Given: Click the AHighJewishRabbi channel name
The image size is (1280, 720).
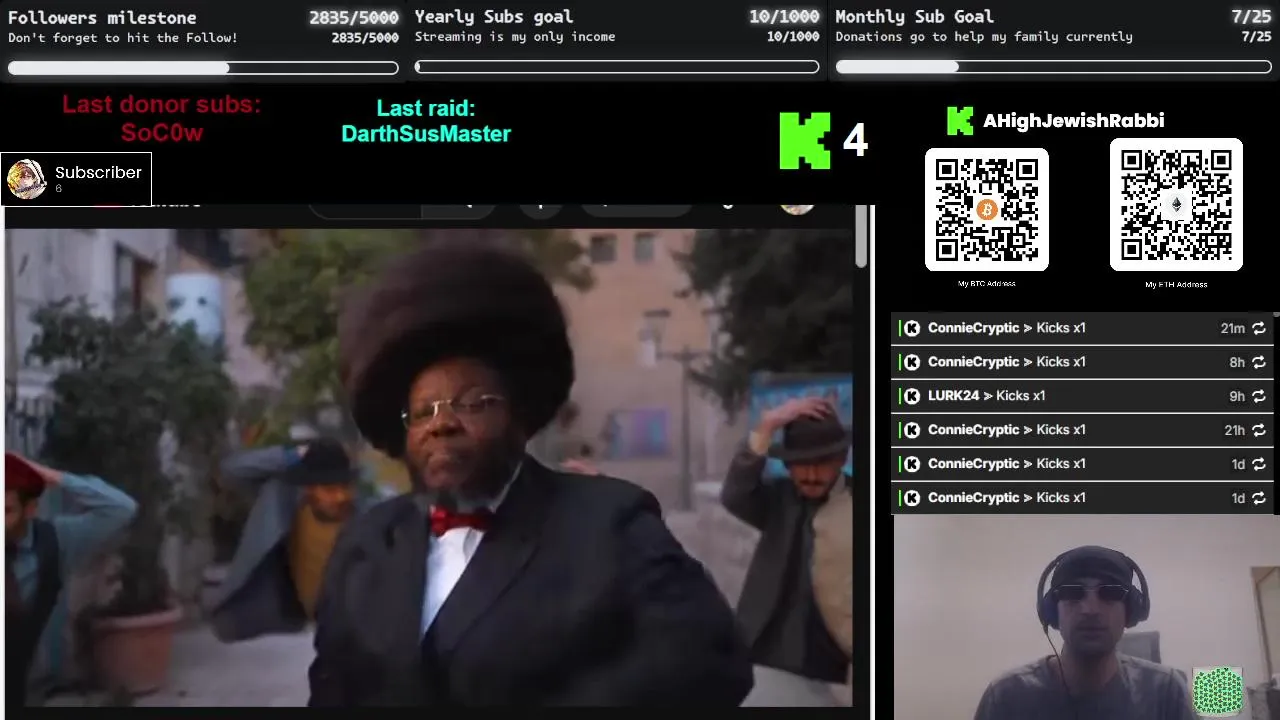Looking at the screenshot, I should click(1073, 121).
